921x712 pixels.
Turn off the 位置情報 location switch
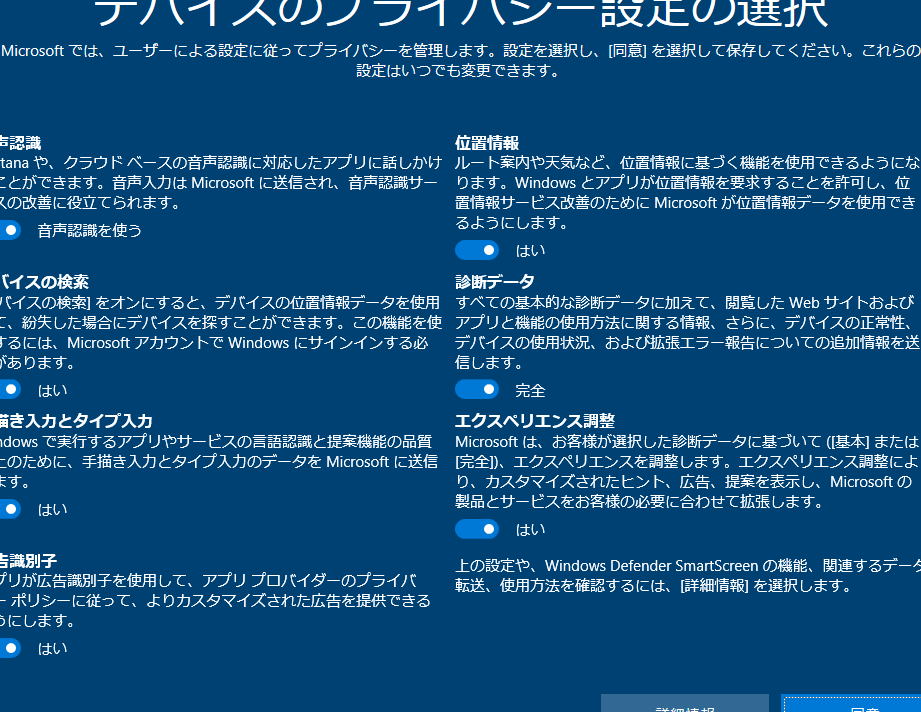477,250
